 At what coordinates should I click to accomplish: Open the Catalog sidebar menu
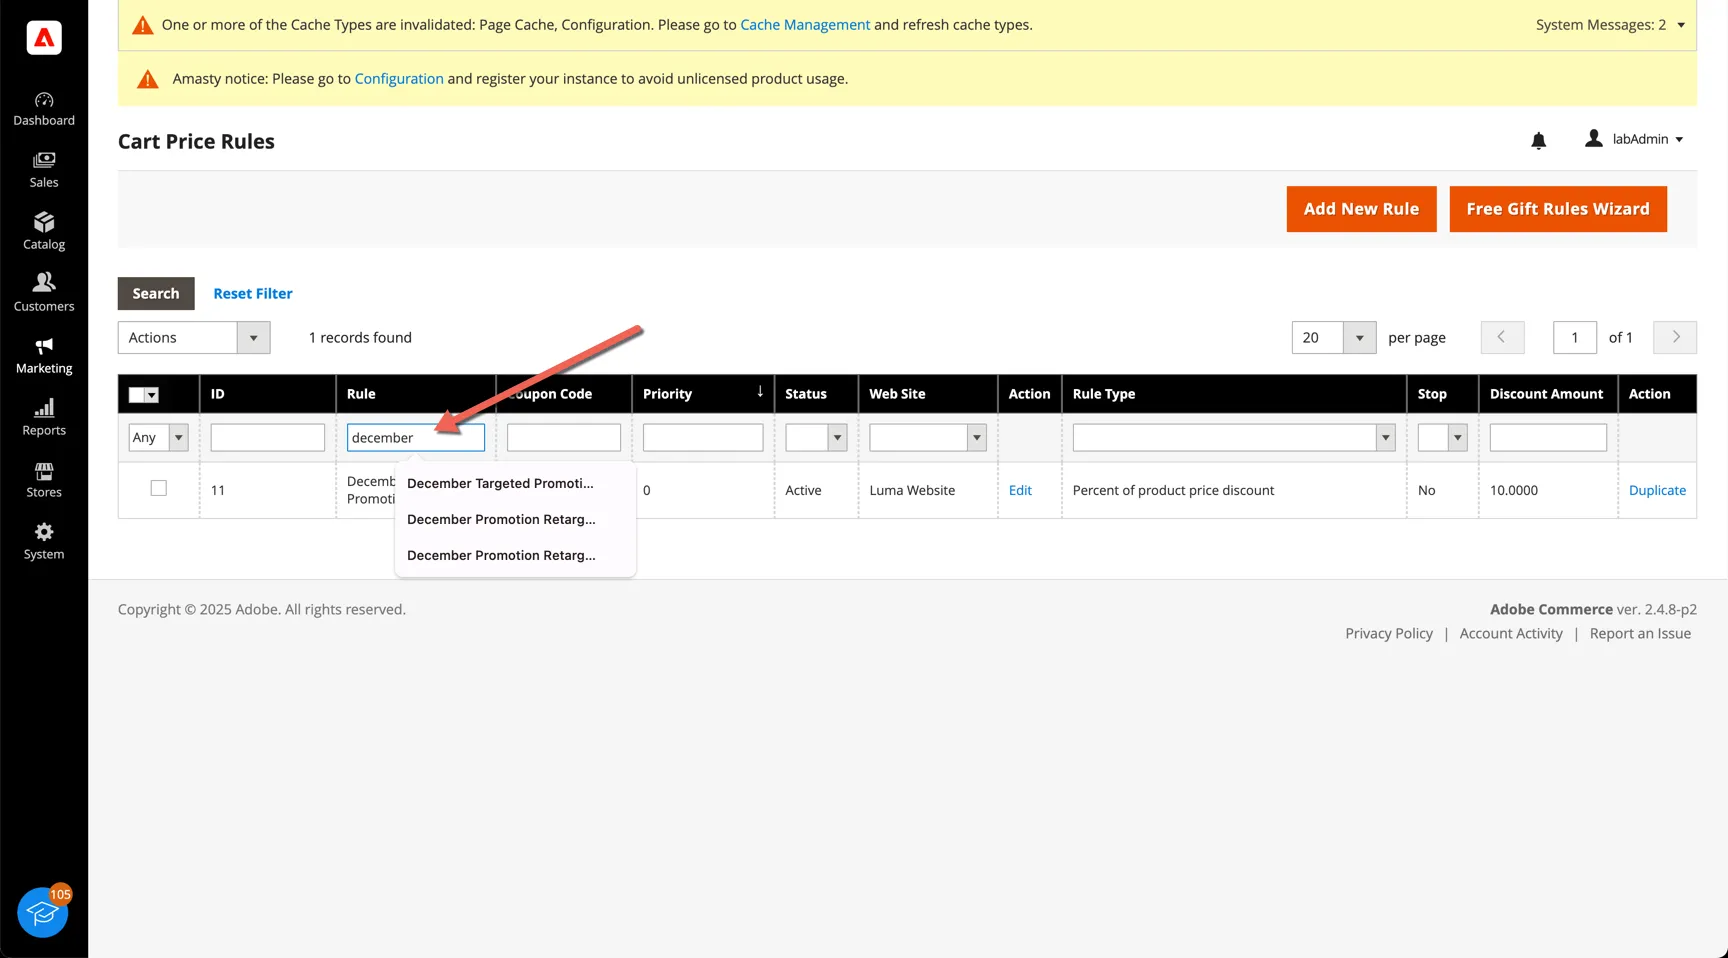(44, 233)
